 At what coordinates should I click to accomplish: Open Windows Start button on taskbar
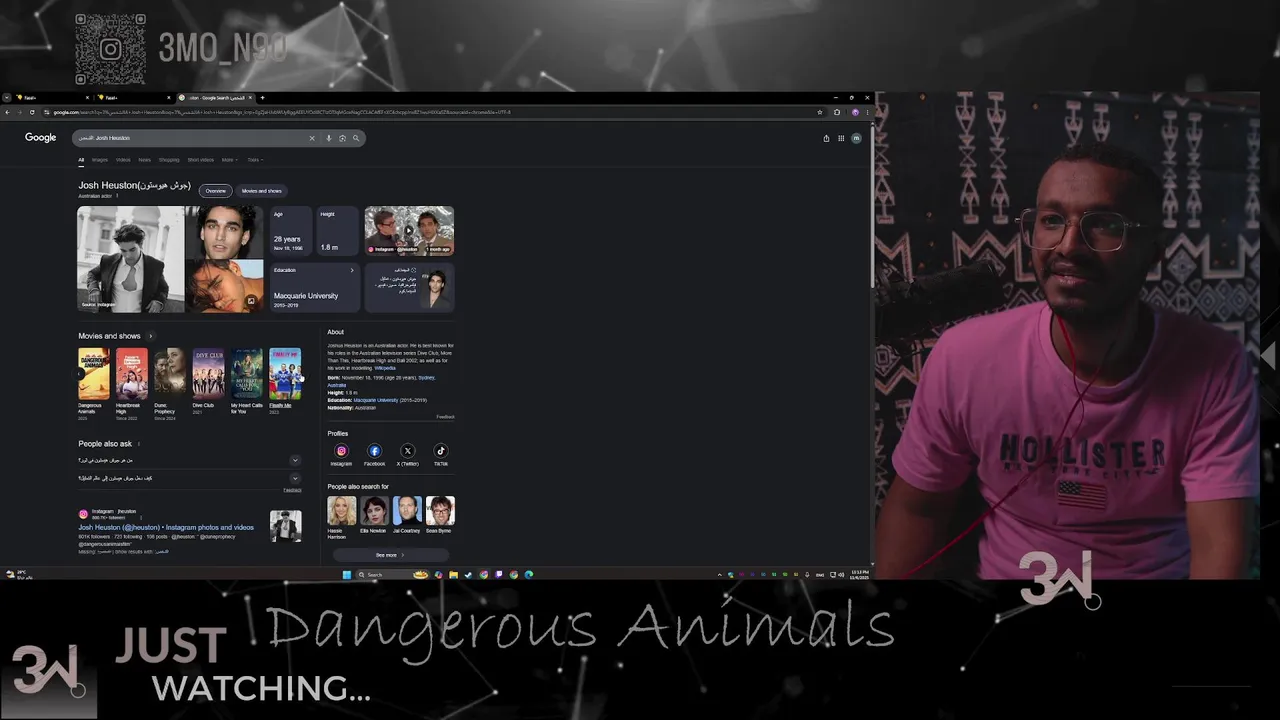pyautogui.click(x=347, y=575)
